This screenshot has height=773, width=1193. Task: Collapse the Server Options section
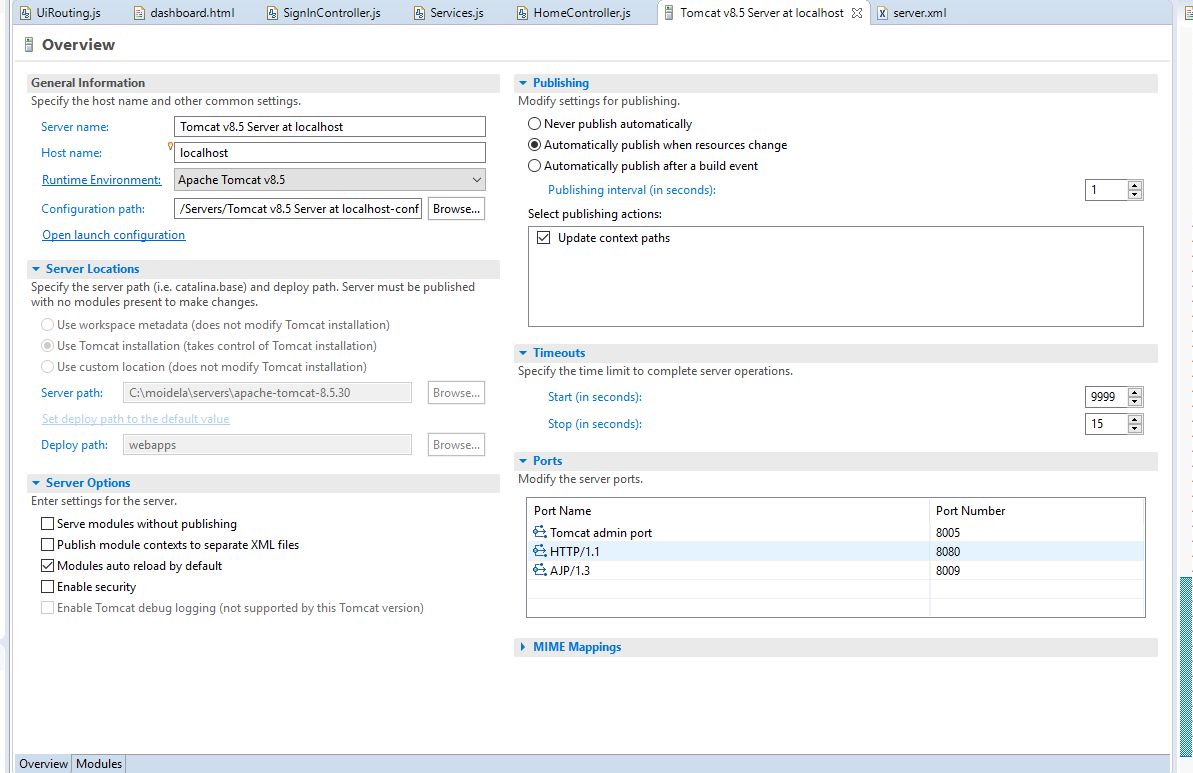click(x=36, y=483)
